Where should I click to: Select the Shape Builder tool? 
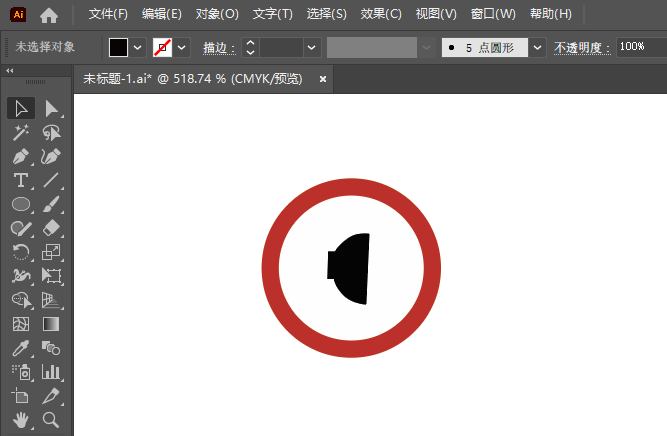21,300
